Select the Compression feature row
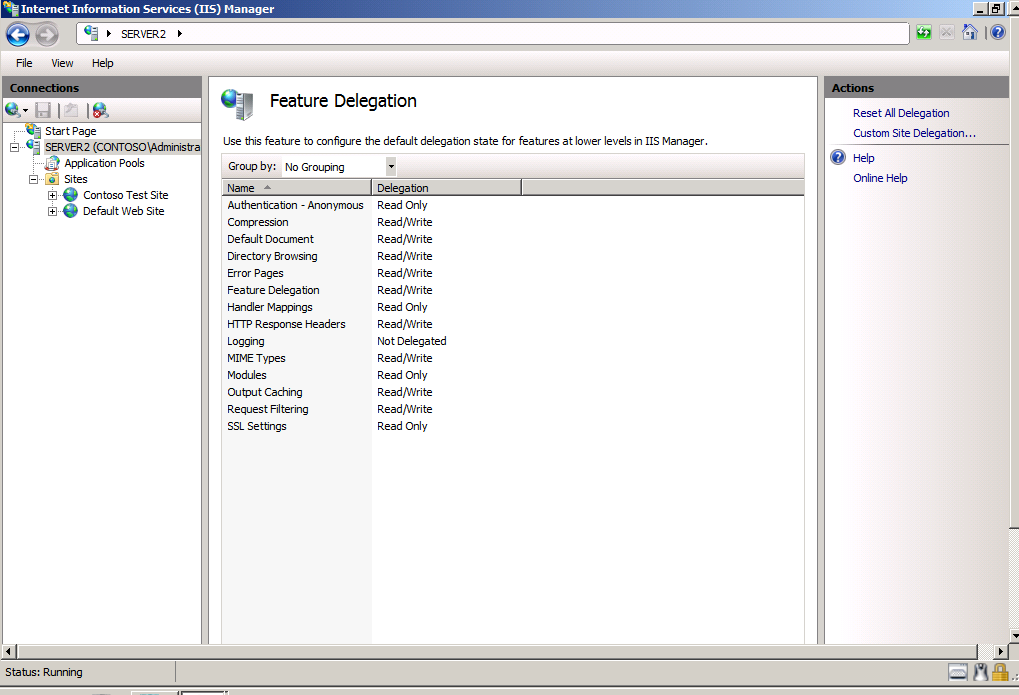This screenshot has height=695, width=1019. tap(513, 222)
